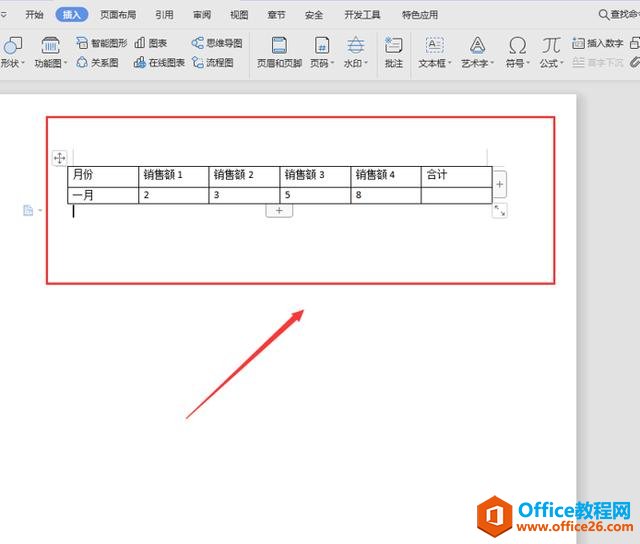Open the 审阅 (Review) tab
This screenshot has height=544, width=640.
tap(202, 15)
